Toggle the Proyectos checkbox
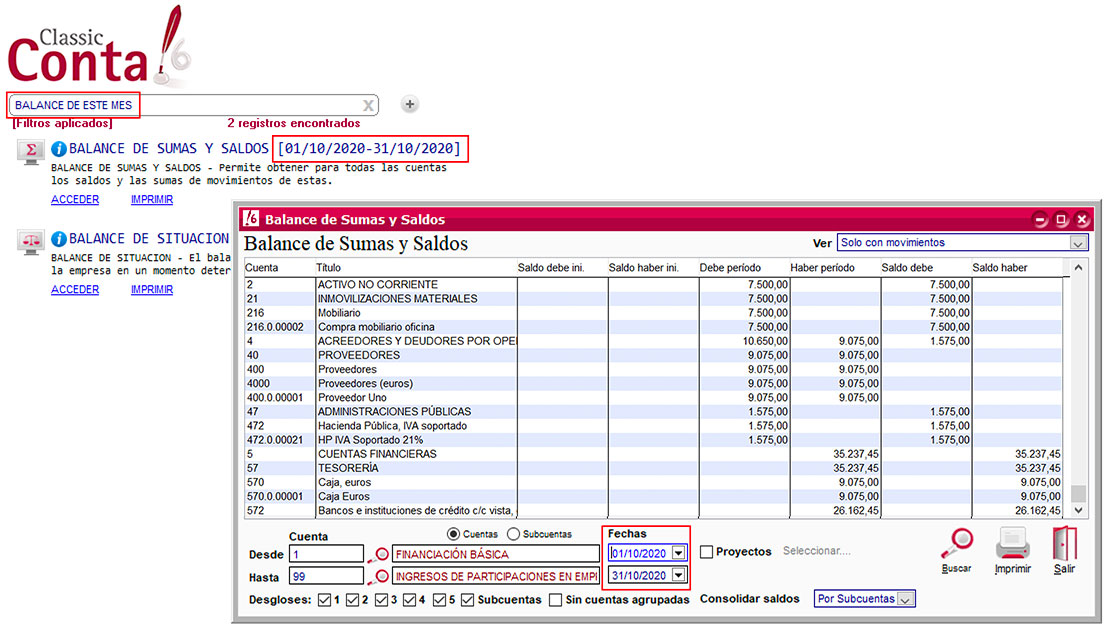1105x625 pixels. click(x=706, y=552)
